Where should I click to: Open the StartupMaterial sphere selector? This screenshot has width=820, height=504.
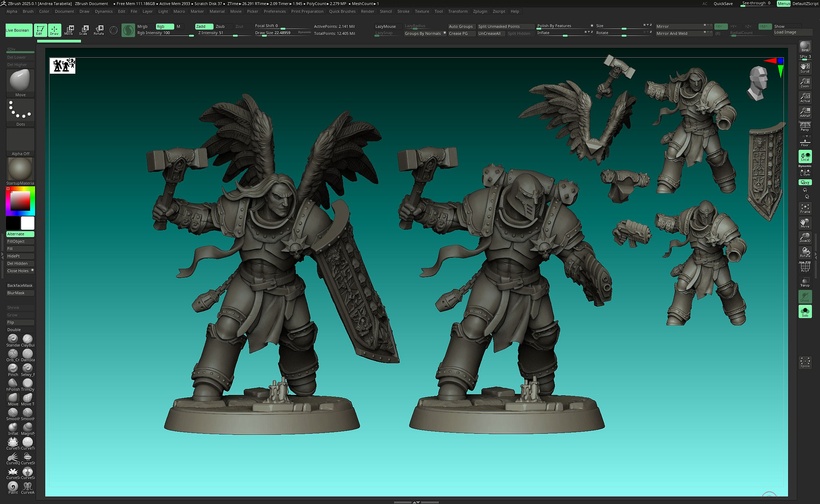point(20,170)
